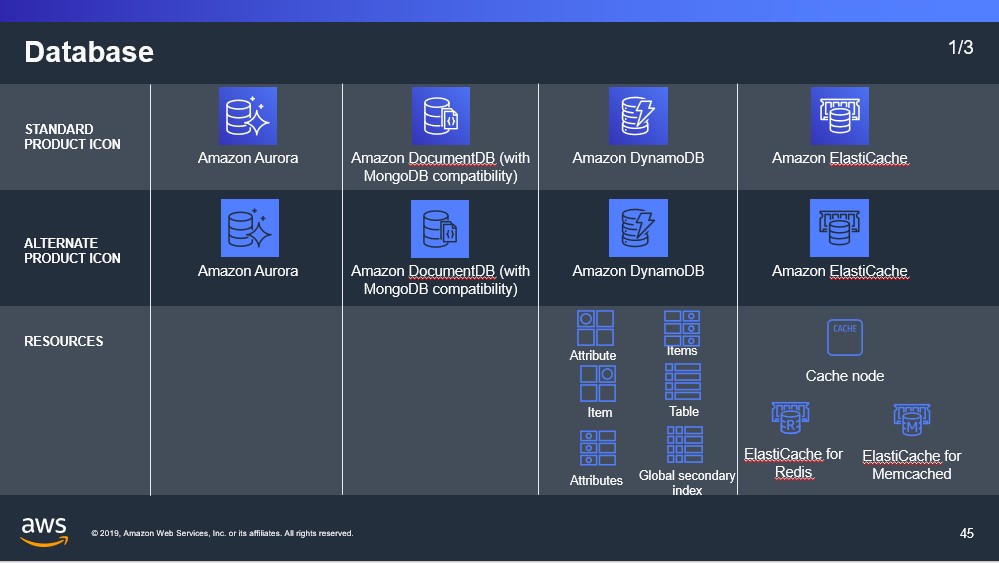This screenshot has height=563, width=999.
Task: Click the Item label text
Action: coord(600,413)
